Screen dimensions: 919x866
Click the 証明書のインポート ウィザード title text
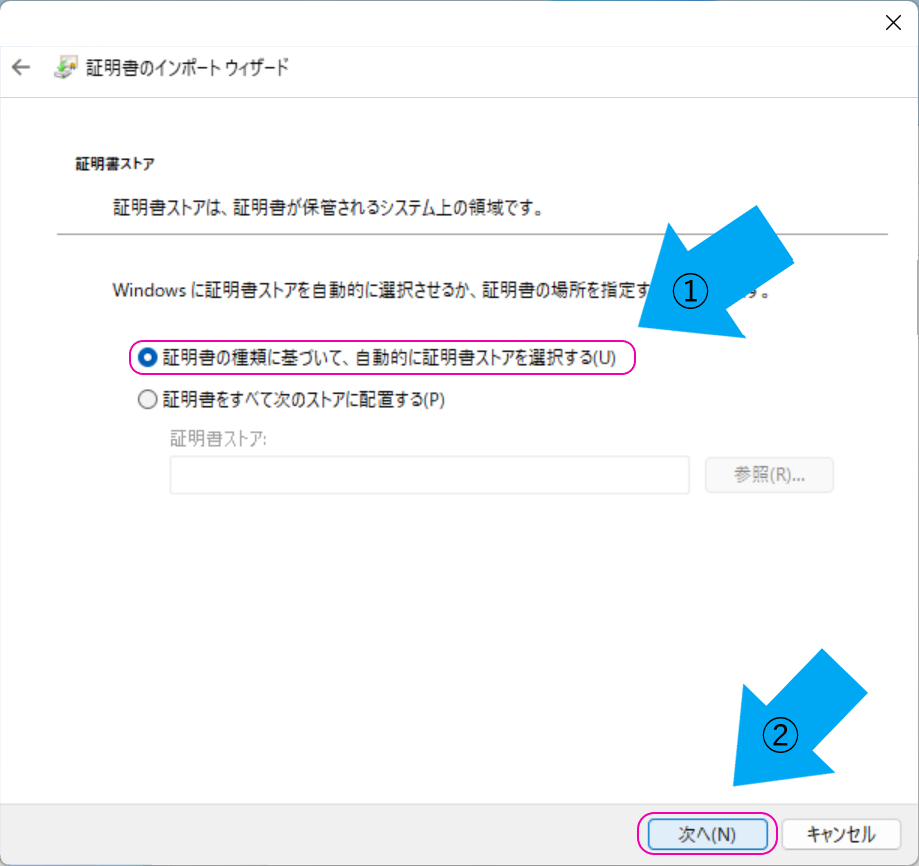pyautogui.click(x=188, y=67)
